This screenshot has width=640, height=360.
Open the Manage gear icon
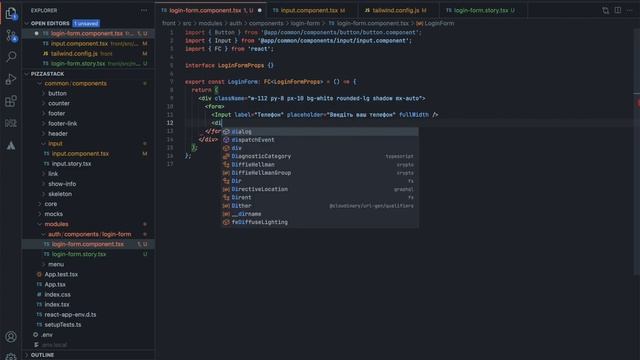click(11, 356)
